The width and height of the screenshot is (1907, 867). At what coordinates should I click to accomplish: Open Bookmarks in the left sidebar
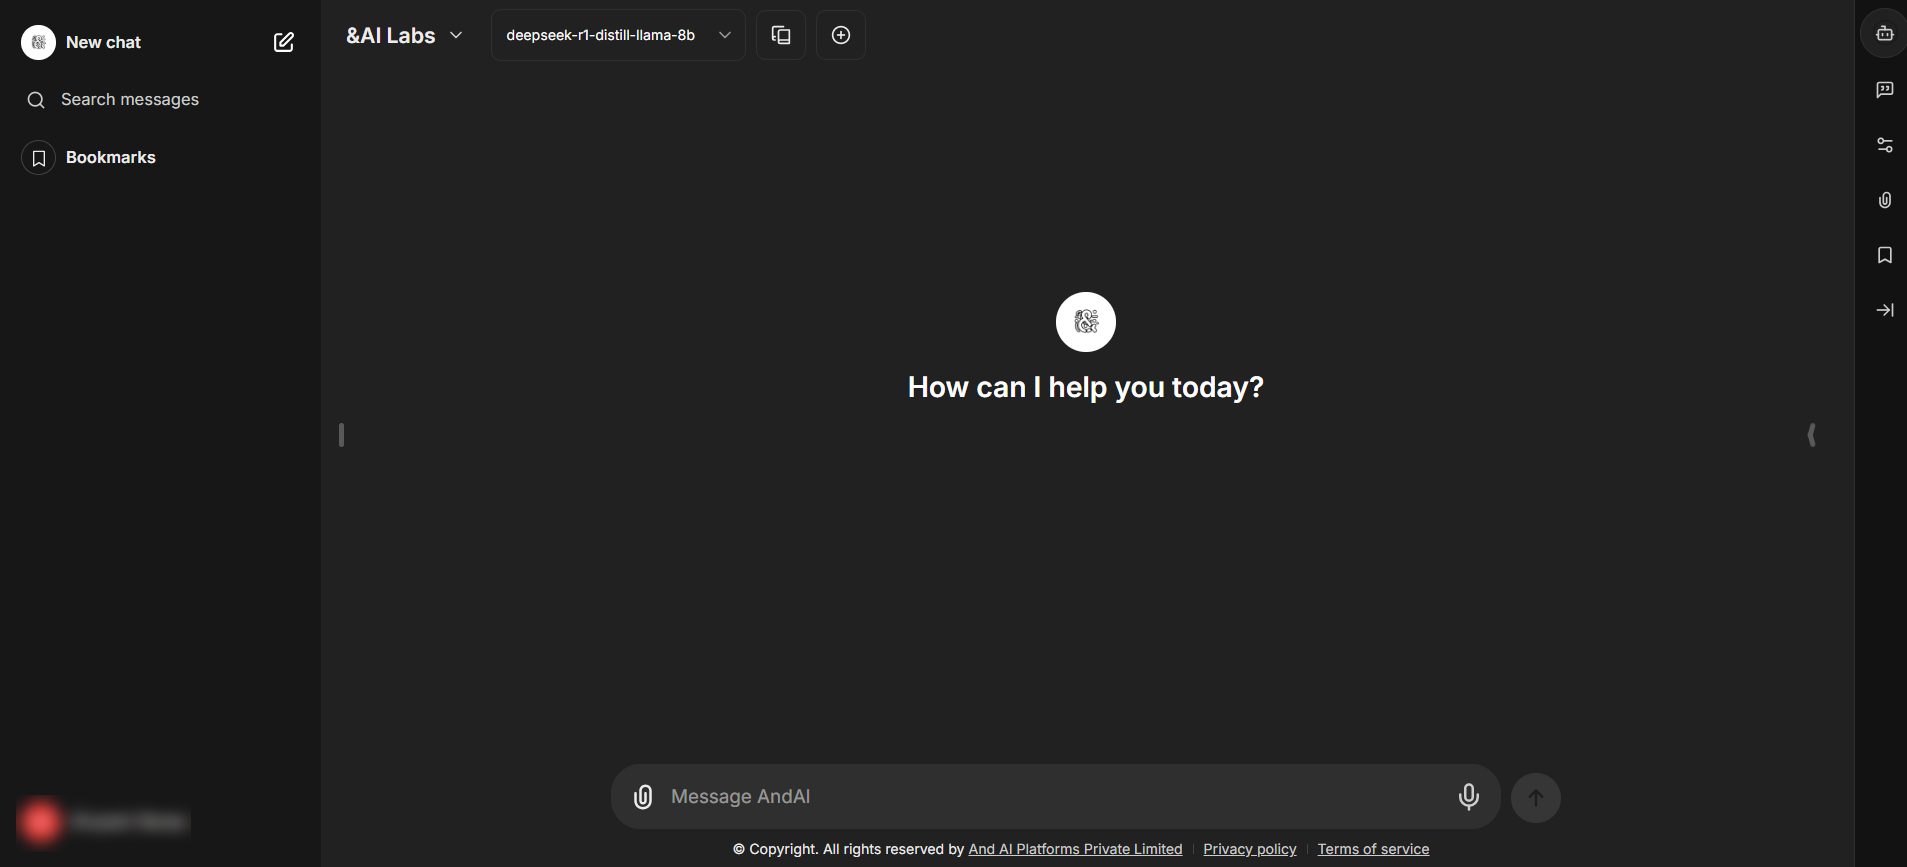pos(110,158)
